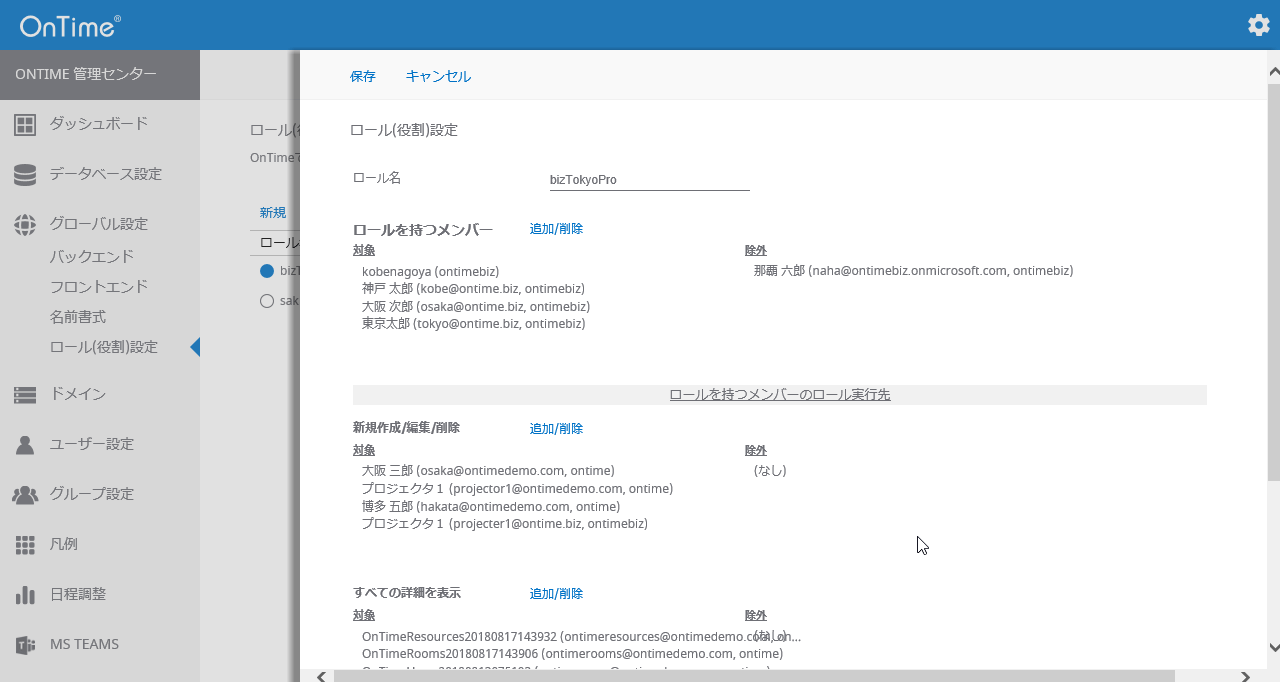
Task: Expand ロールを持つメンバーのロール実行先 section
Action: point(779,394)
